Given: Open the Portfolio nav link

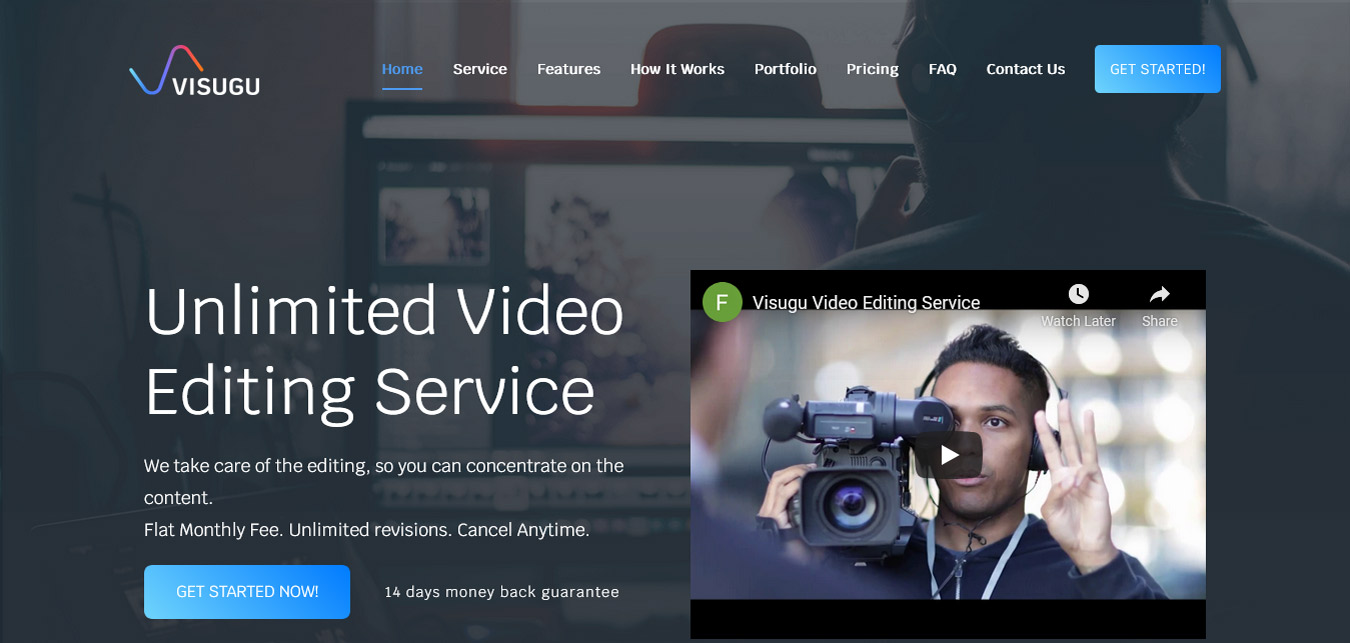Looking at the screenshot, I should pos(785,69).
